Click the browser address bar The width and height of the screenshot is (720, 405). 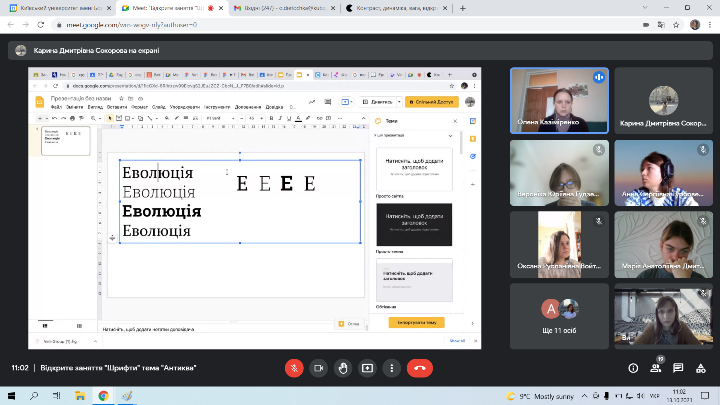coord(300,24)
